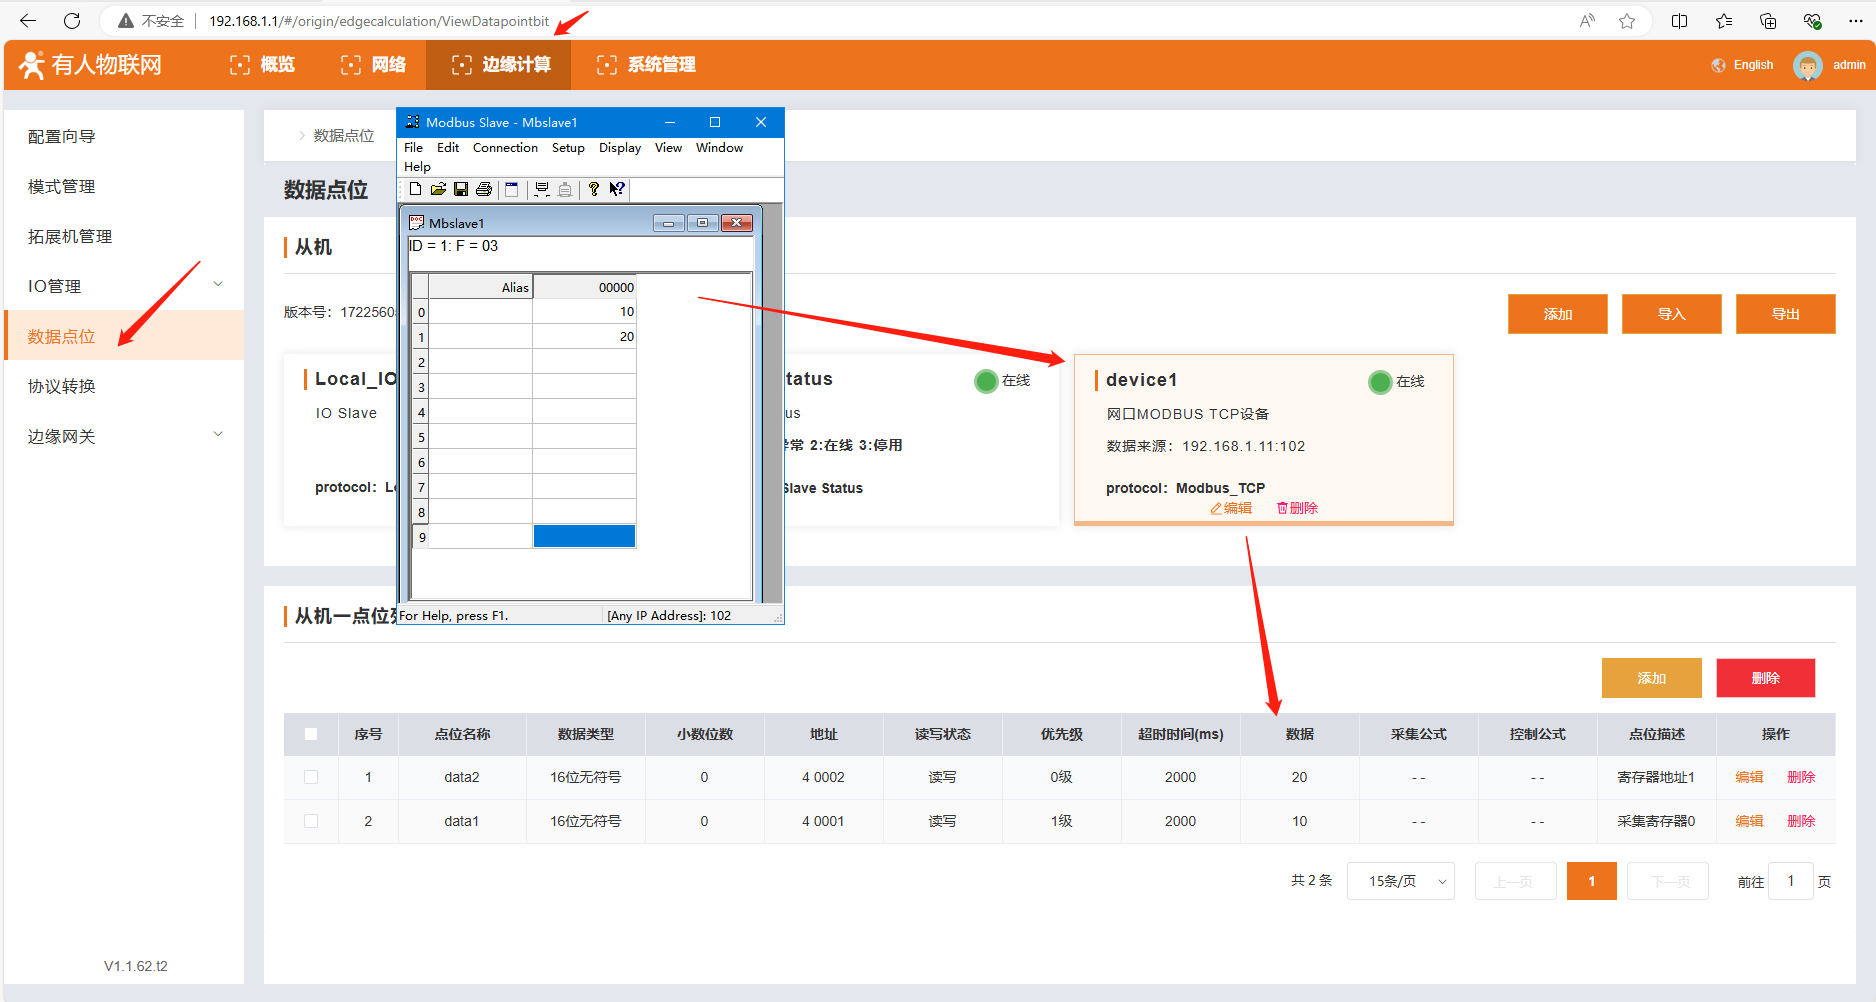This screenshot has width=1876, height=1002.
Task: Tick the checkbox for the data2 row
Action: point(311,777)
